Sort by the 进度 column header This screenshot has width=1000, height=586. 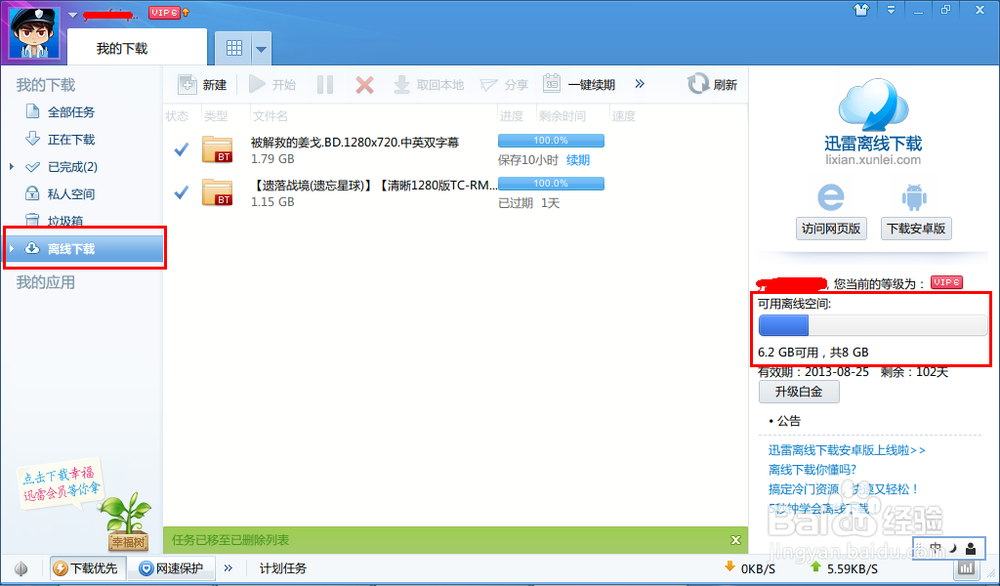[511, 116]
